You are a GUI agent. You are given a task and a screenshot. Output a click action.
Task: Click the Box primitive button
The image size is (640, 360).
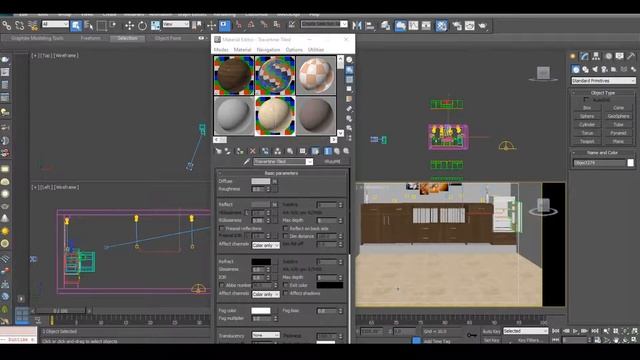[587, 108]
